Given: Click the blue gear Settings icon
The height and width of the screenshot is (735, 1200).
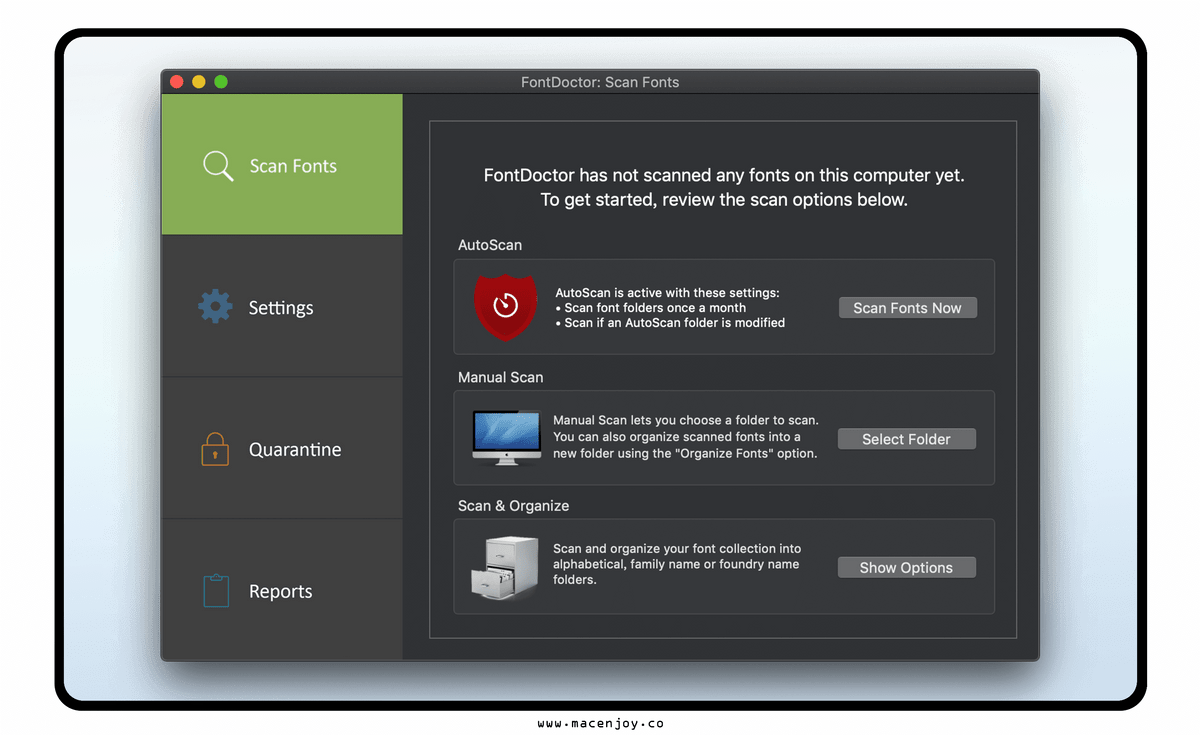Looking at the screenshot, I should 215,307.
